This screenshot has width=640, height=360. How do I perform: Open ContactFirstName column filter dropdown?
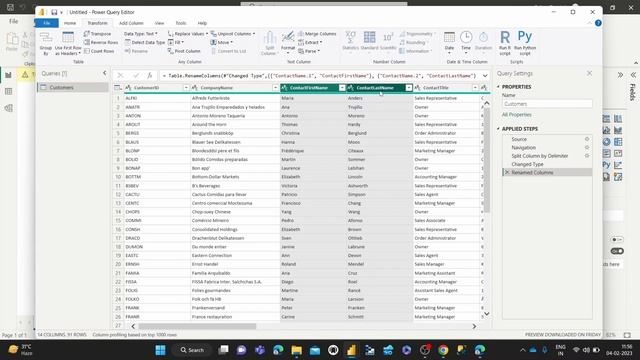(342, 88)
